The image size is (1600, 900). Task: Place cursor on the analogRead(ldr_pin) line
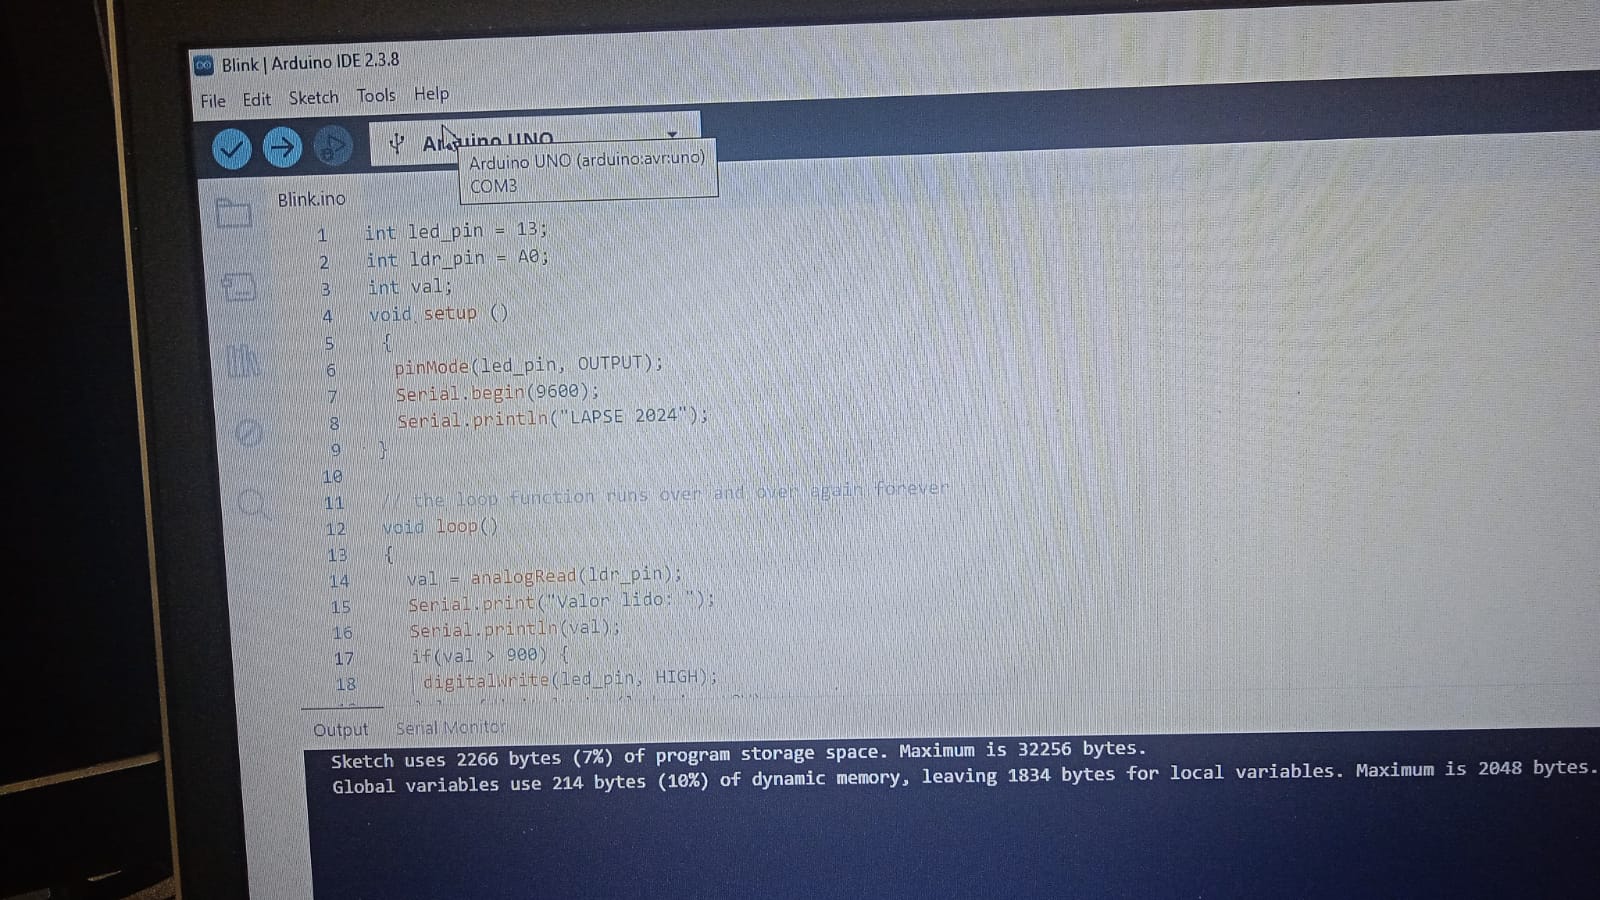click(544, 576)
